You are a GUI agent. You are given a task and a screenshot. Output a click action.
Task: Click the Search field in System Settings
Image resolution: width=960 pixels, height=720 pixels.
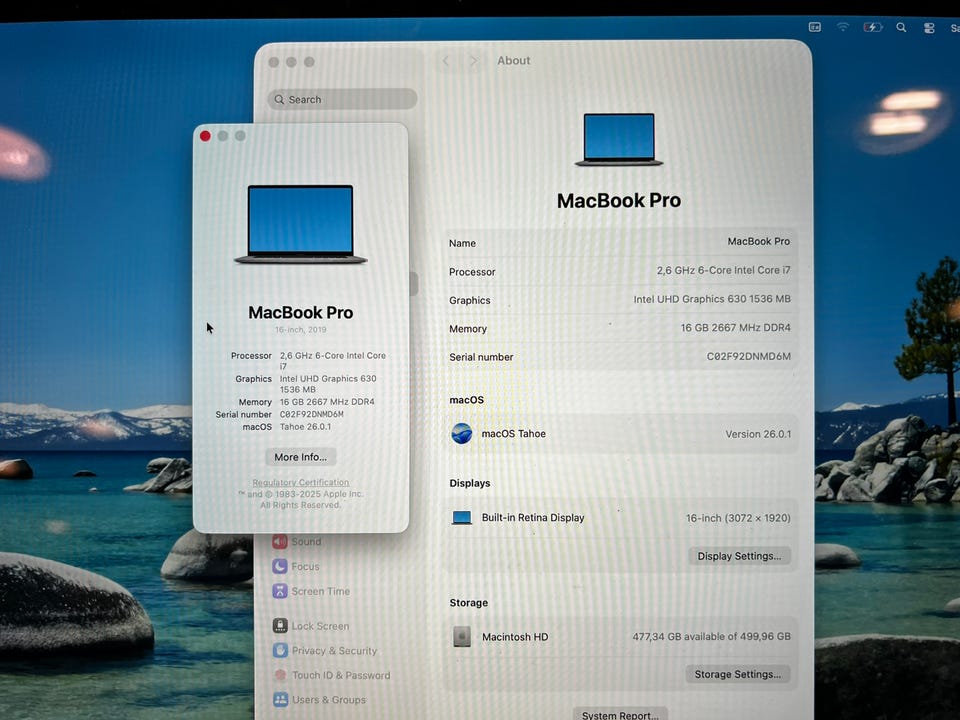(x=342, y=99)
